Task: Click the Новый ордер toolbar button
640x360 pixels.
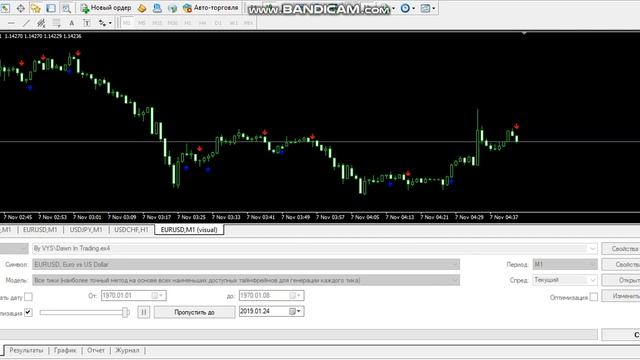Action: (106, 8)
